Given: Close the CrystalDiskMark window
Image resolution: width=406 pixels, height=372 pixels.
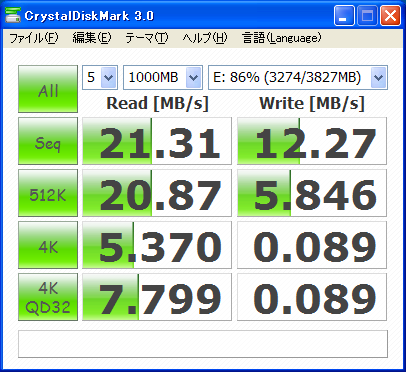Looking at the screenshot, I should coord(390,16).
